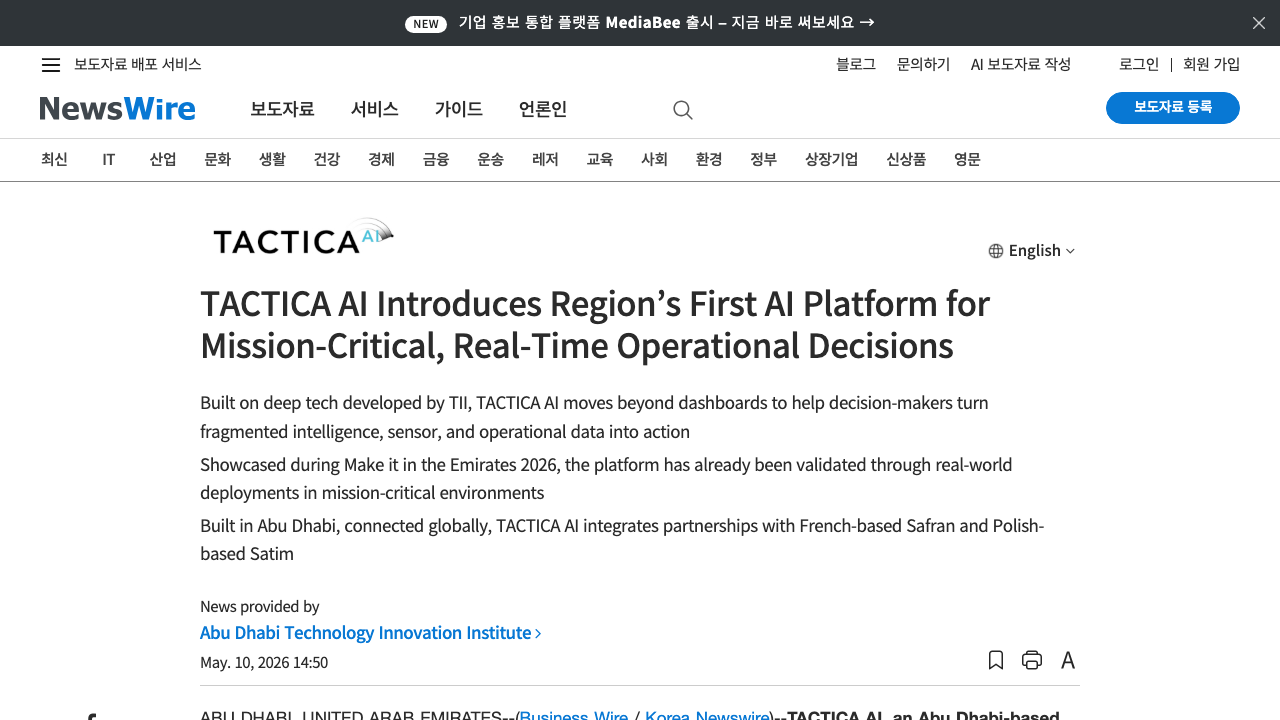Image resolution: width=1280 pixels, height=720 pixels.
Task: Select the 상장기업 category tab
Action: click(831, 159)
